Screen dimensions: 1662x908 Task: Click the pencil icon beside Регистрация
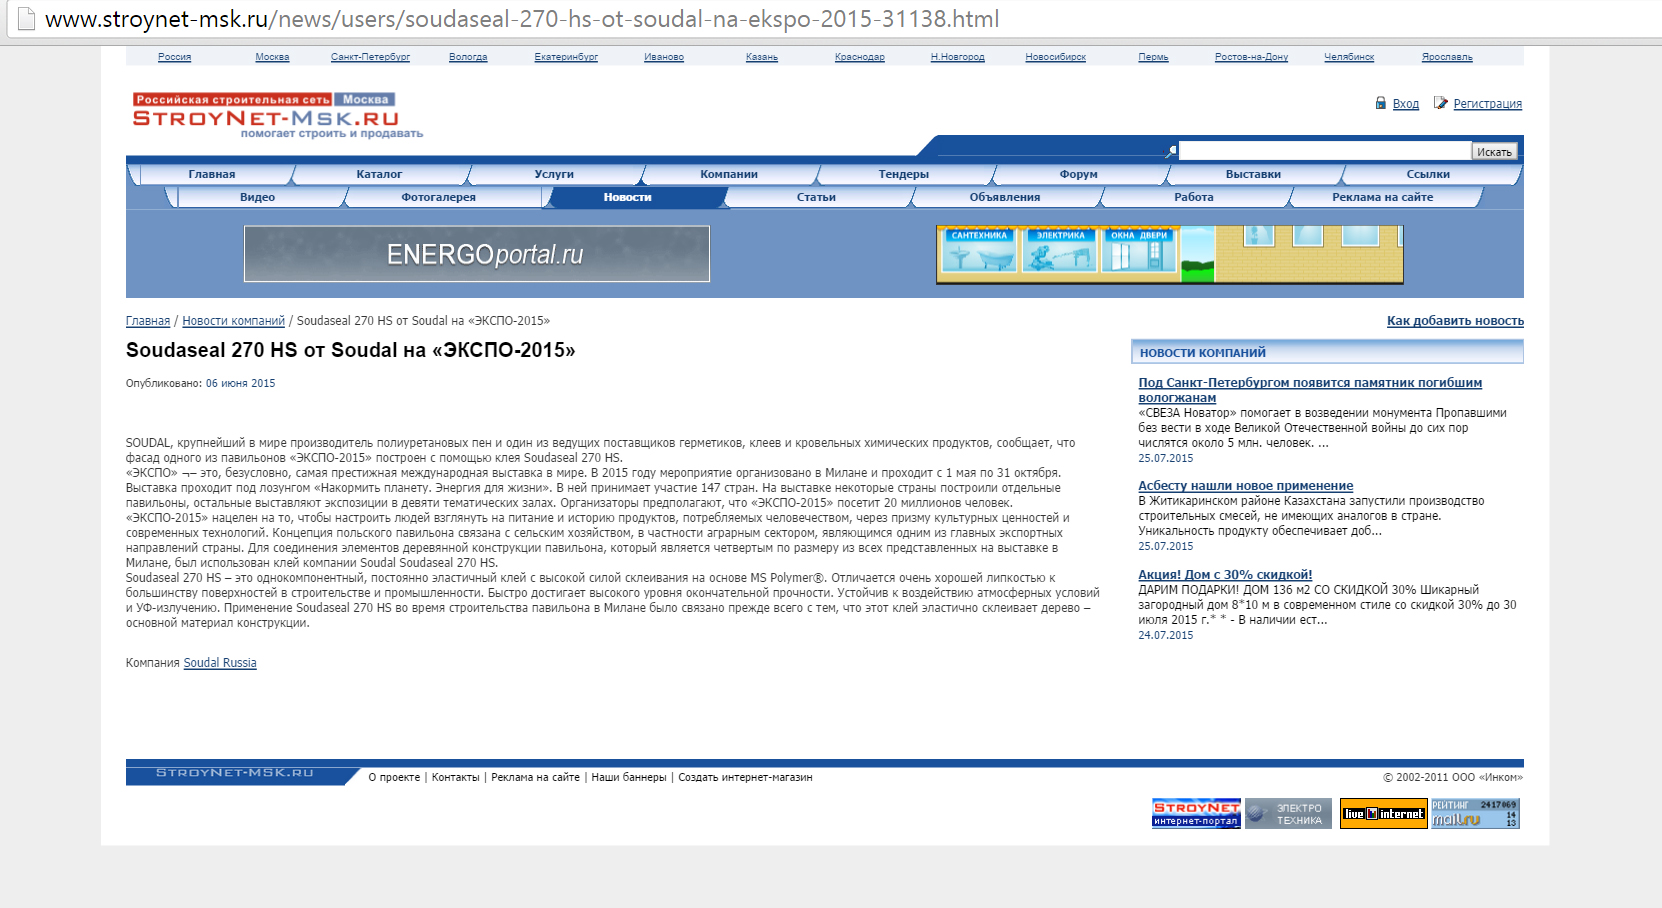pos(1440,103)
